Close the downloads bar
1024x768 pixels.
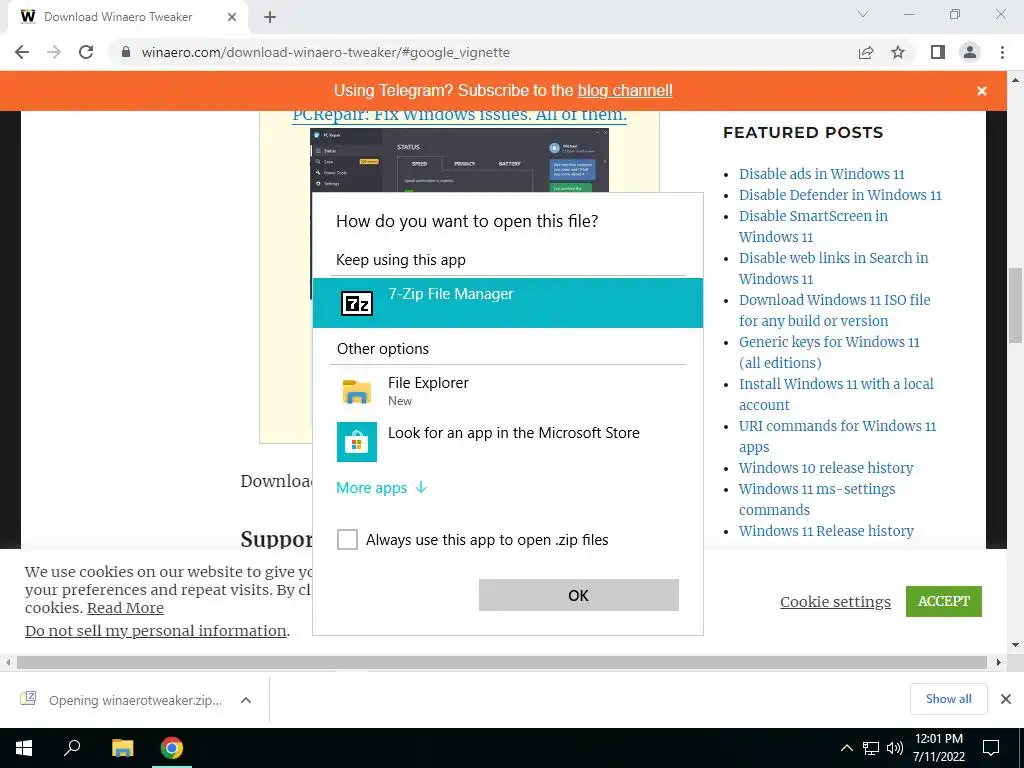click(1006, 699)
